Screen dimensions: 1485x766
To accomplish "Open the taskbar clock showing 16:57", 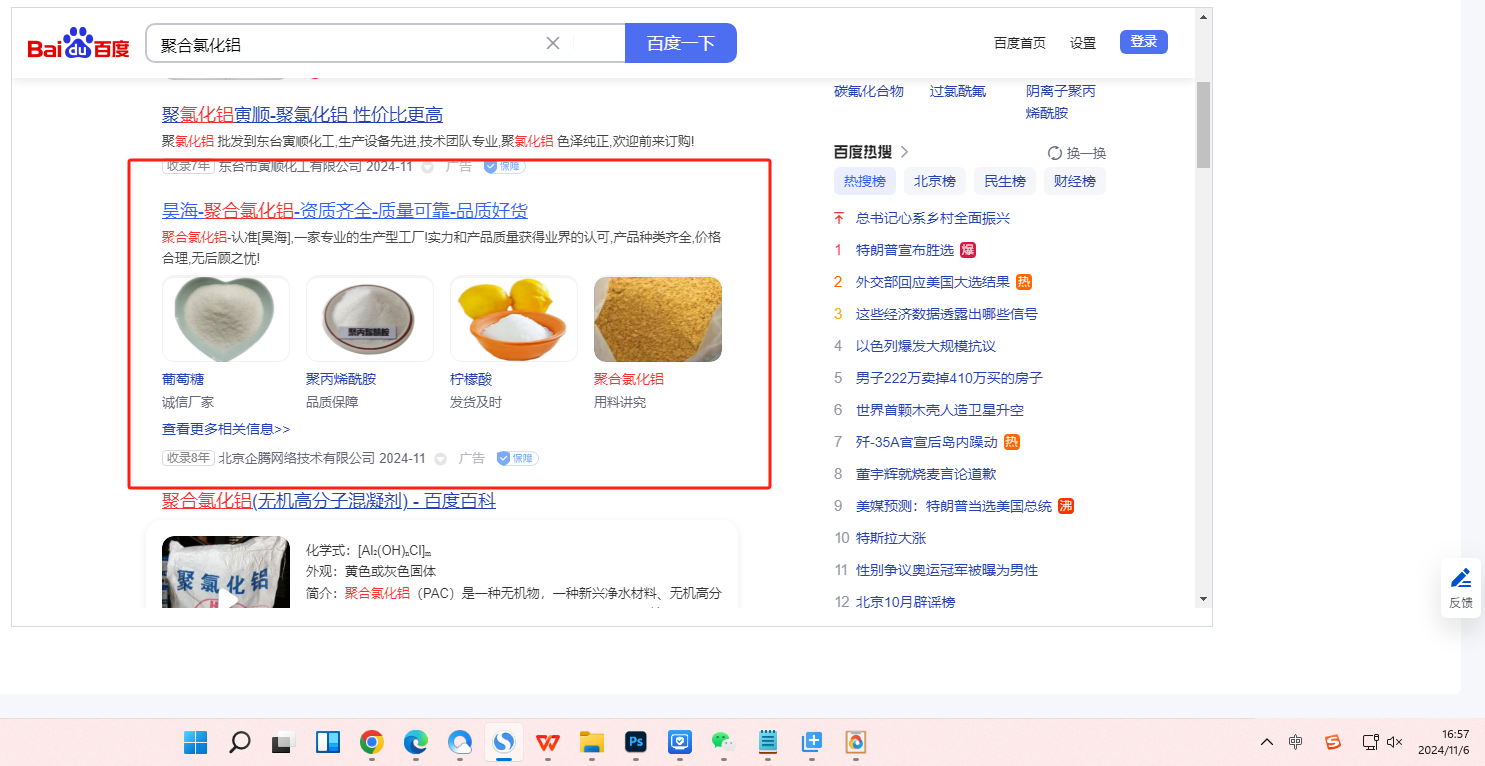I will (x=1442, y=742).
